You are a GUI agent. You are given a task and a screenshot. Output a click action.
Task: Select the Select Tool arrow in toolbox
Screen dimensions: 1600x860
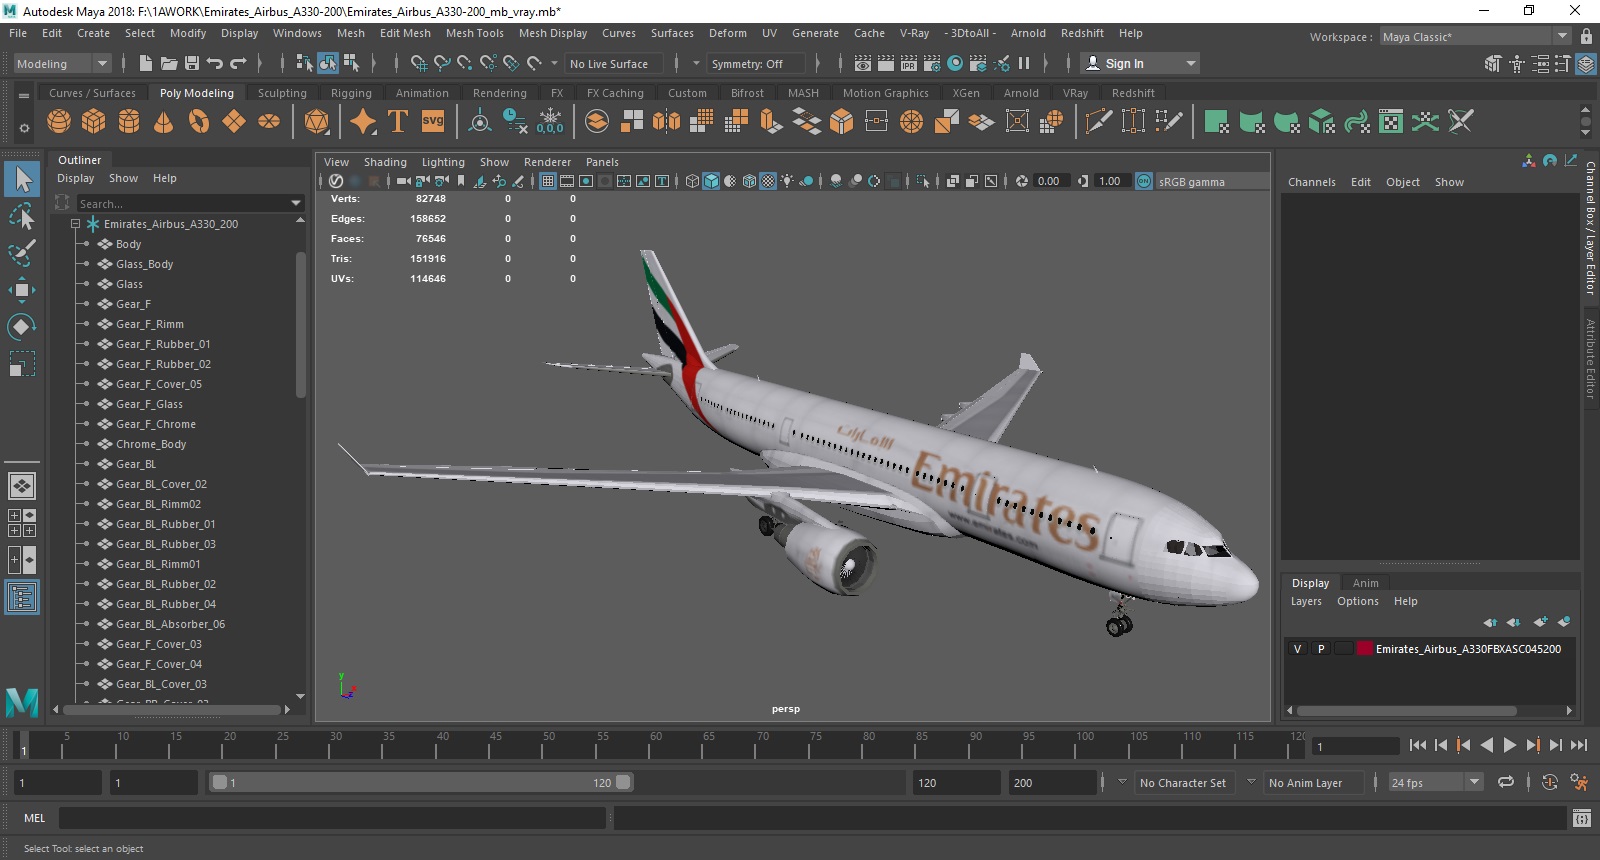pos(22,180)
